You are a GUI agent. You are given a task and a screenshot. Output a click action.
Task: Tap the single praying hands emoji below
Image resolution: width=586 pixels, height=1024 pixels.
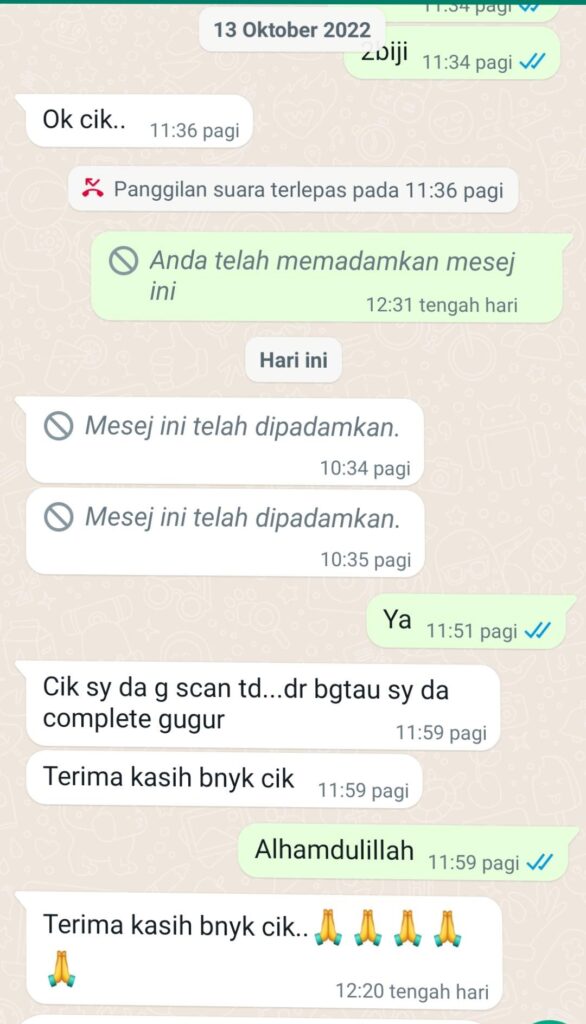coord(61,968)
